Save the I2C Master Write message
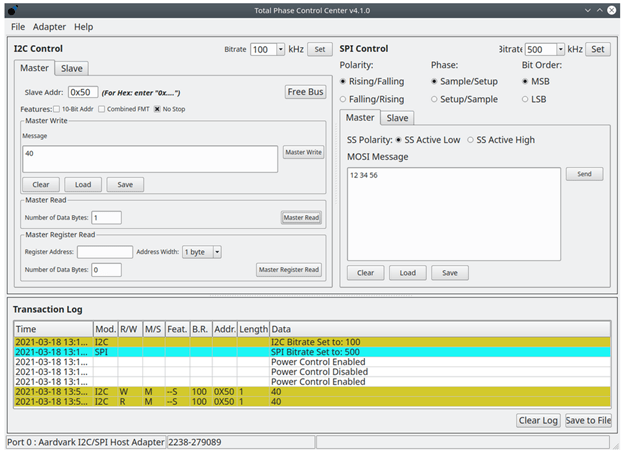 pos(125,185)
